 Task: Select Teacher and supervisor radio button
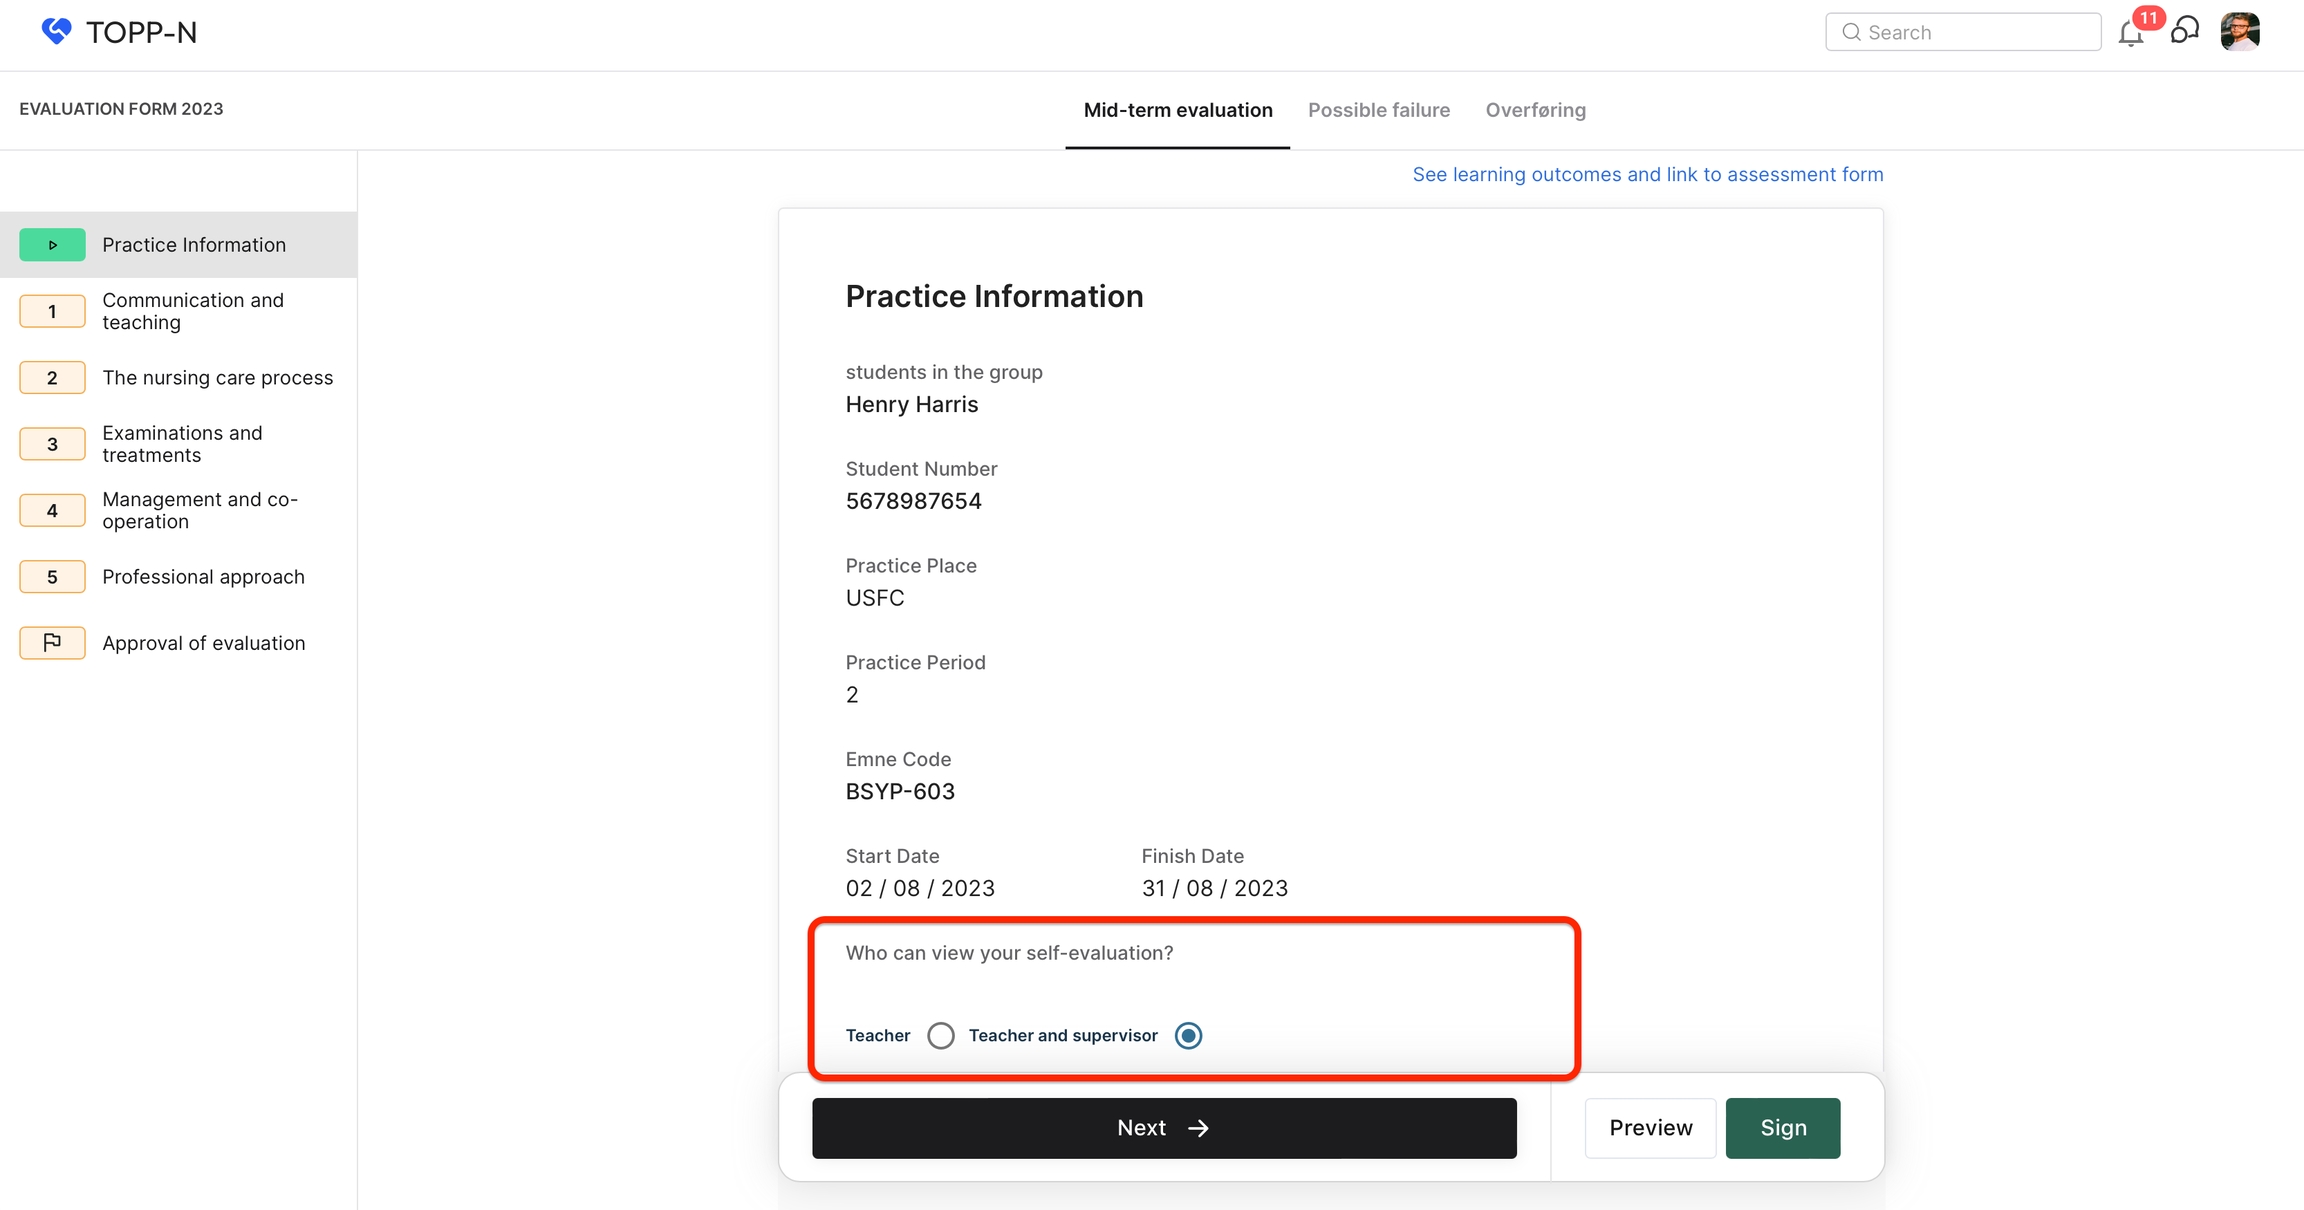(1188, 1035)
